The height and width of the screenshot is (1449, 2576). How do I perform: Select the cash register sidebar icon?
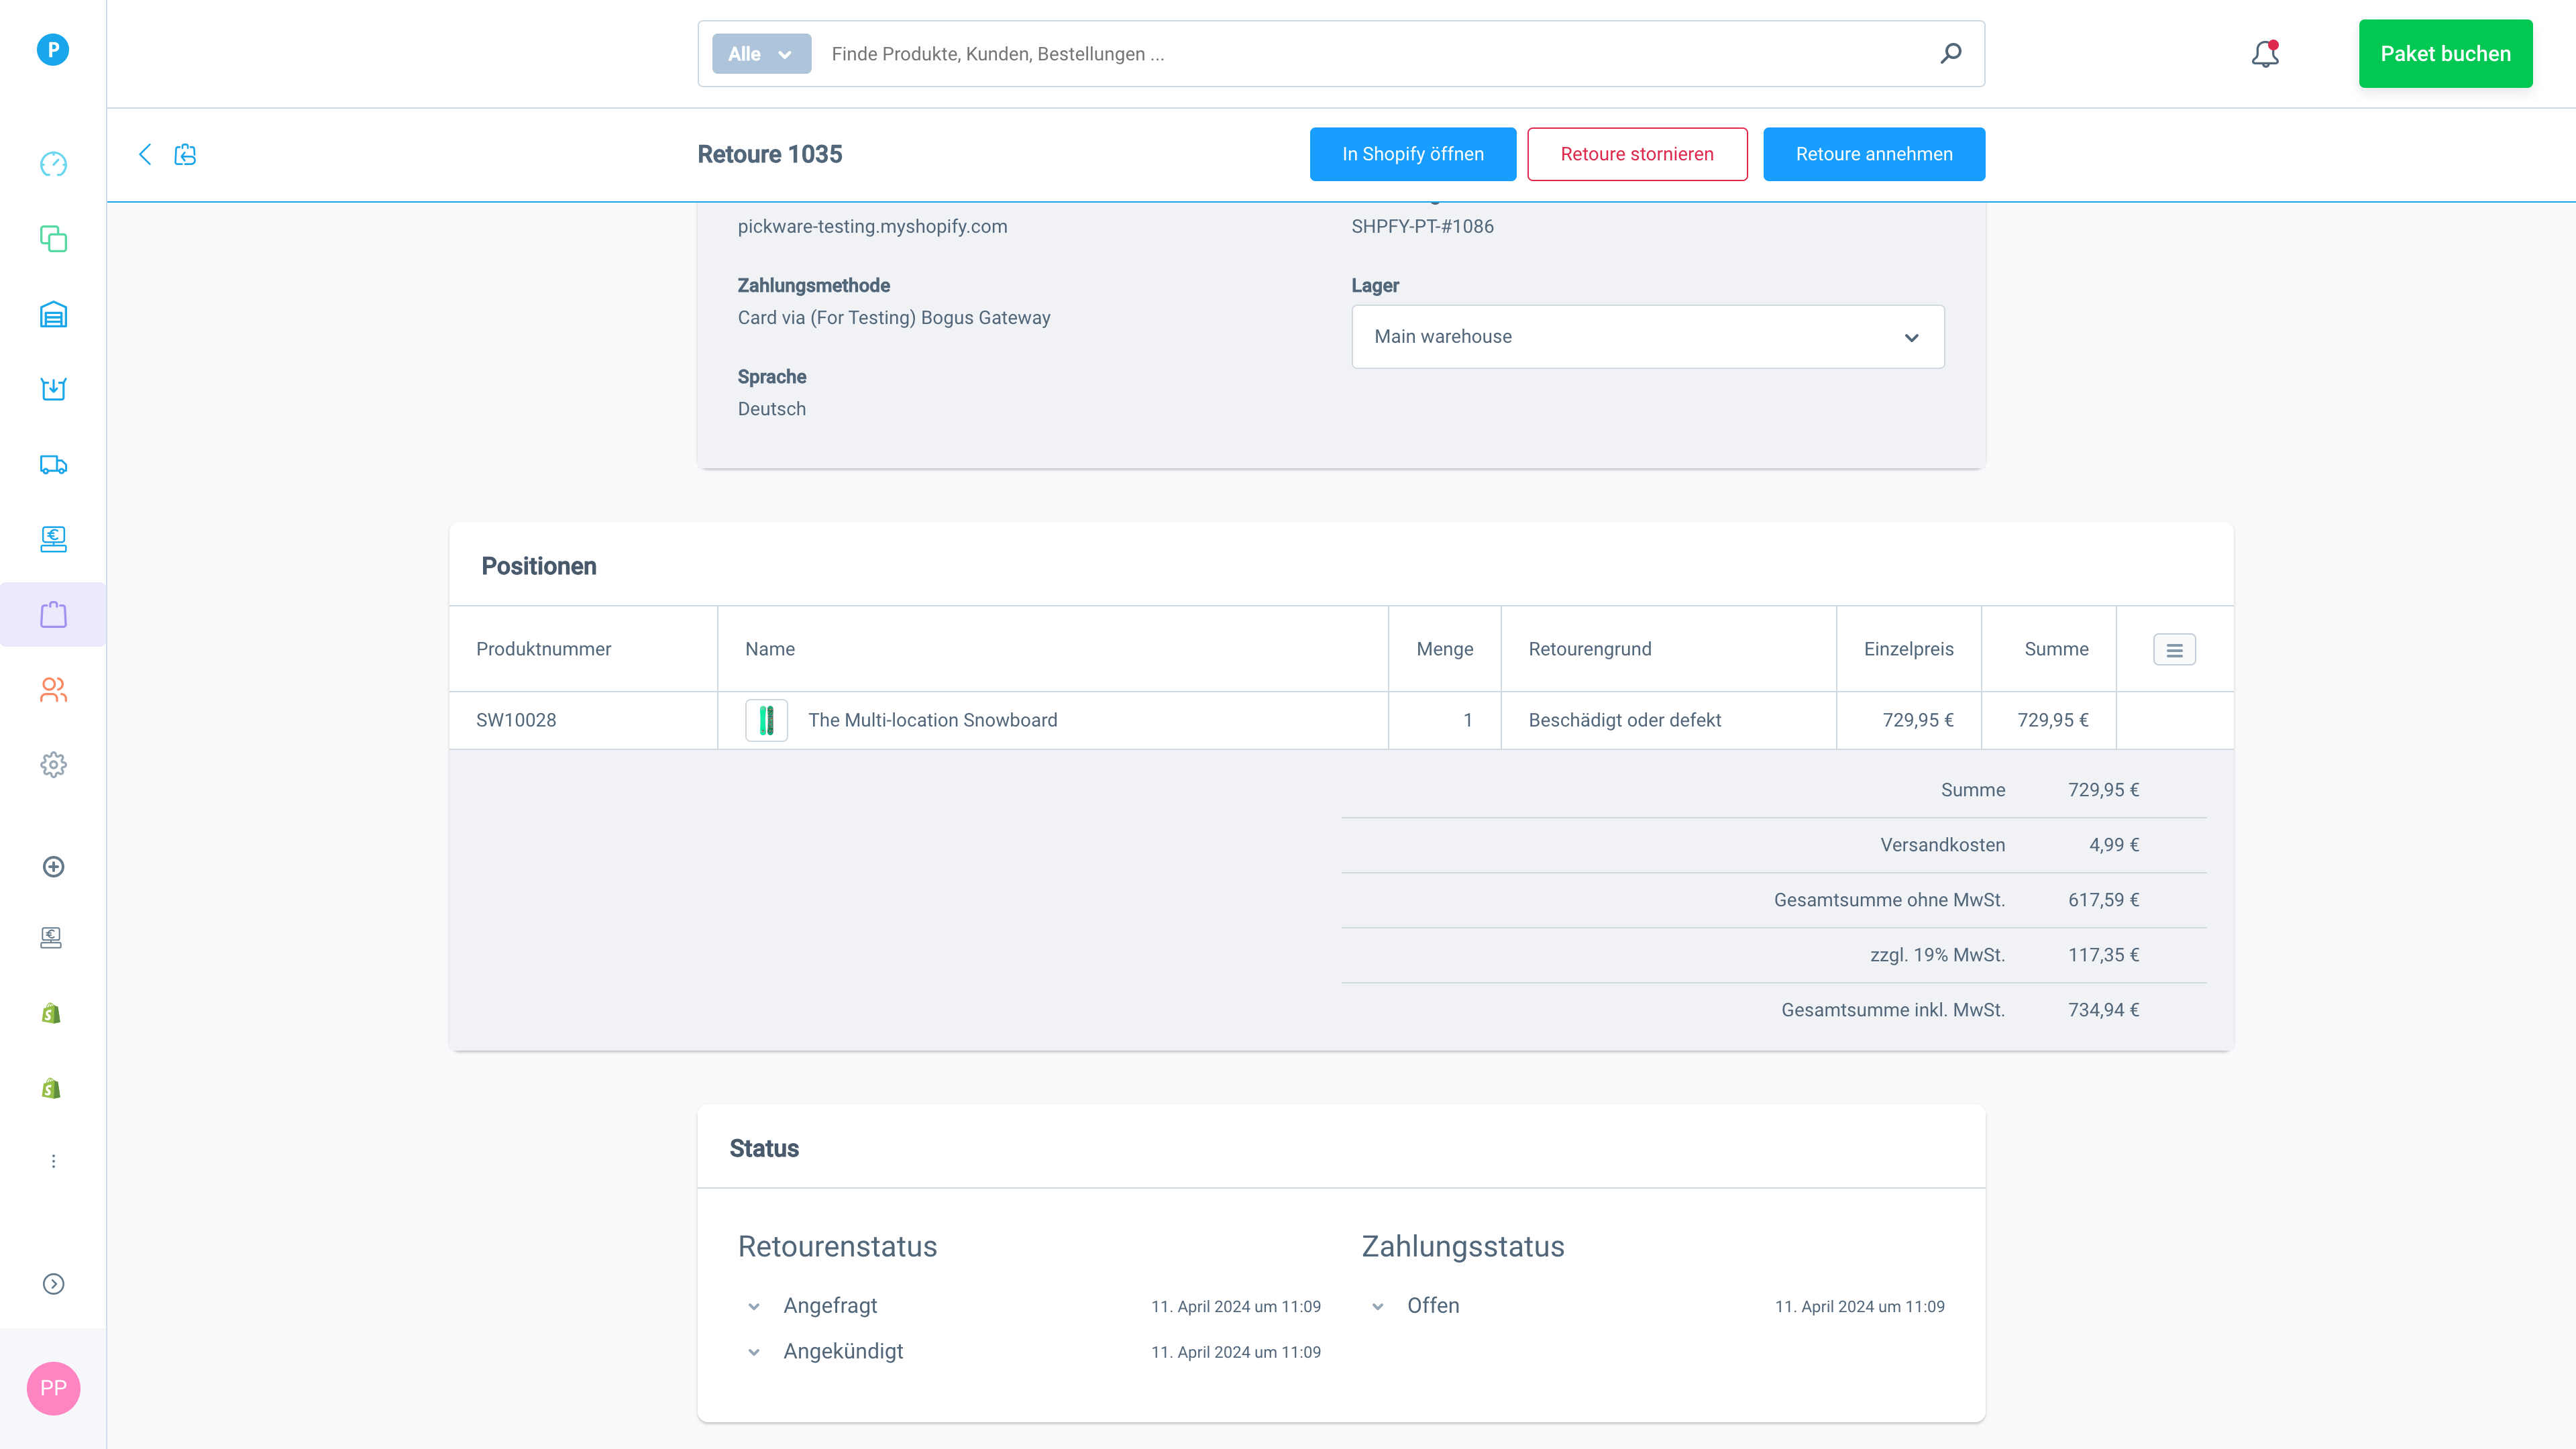52,539
